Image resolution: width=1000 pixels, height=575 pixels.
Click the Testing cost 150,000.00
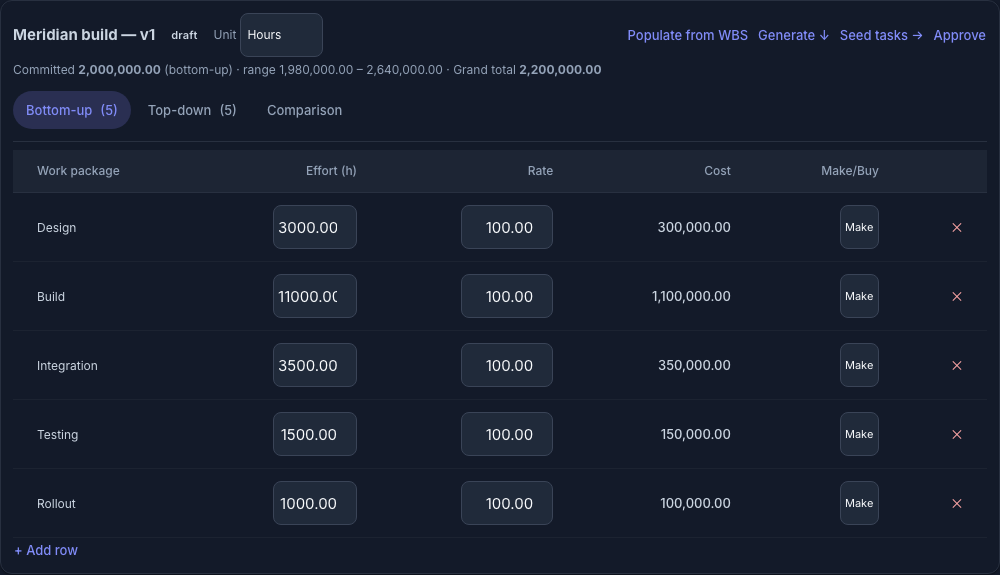pyautogui.click(x=695, y=434)
